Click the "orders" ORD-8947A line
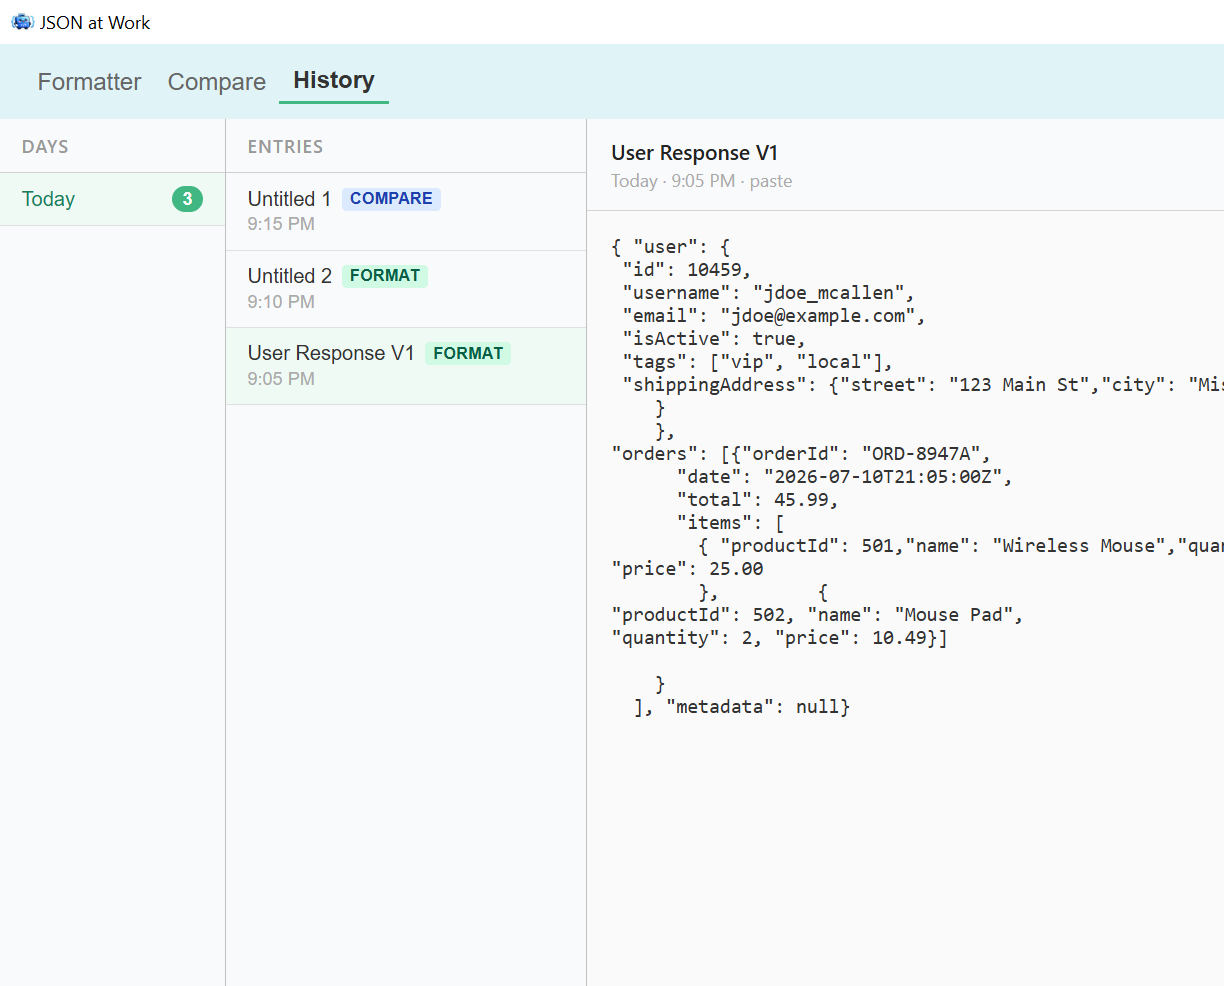The height and width of the screenshot is (986, 1224). pos(801,454)
